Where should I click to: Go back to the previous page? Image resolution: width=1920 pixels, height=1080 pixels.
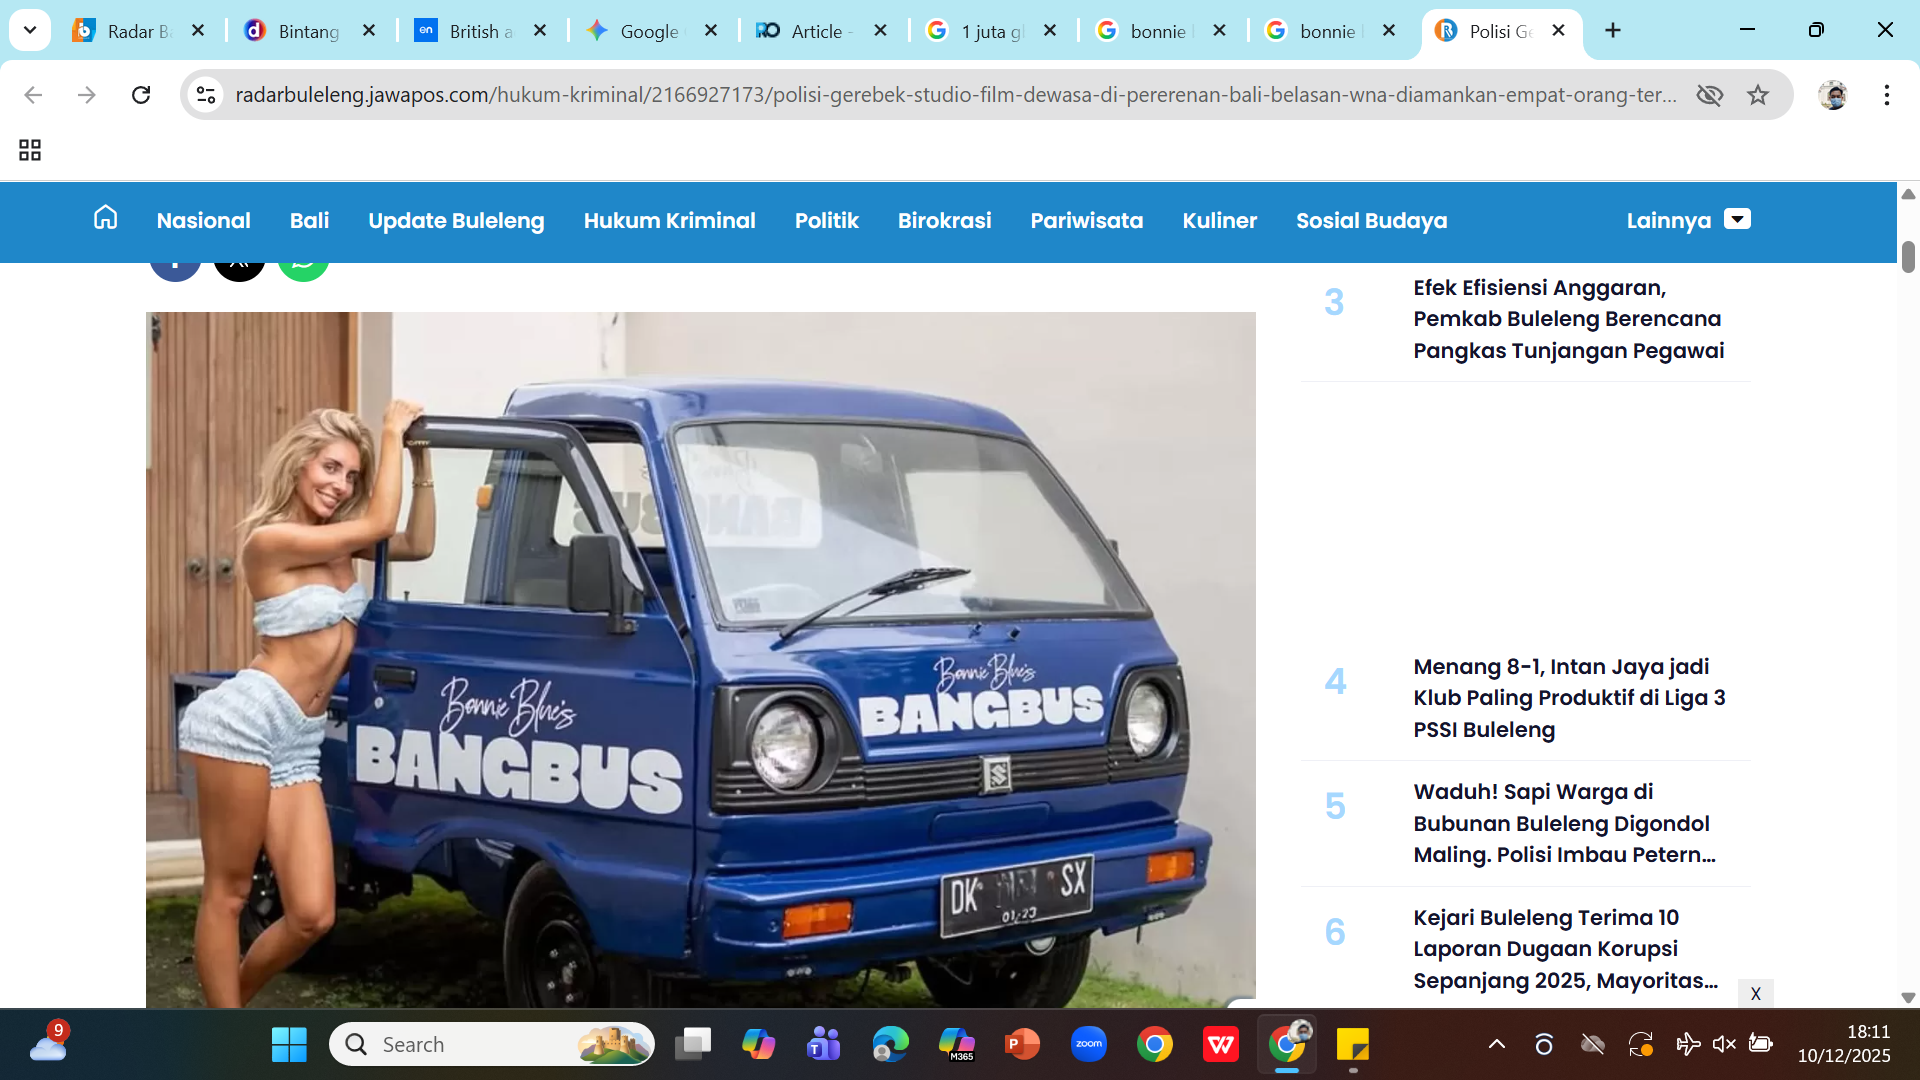pyautogui.click(x=33, y=95)
